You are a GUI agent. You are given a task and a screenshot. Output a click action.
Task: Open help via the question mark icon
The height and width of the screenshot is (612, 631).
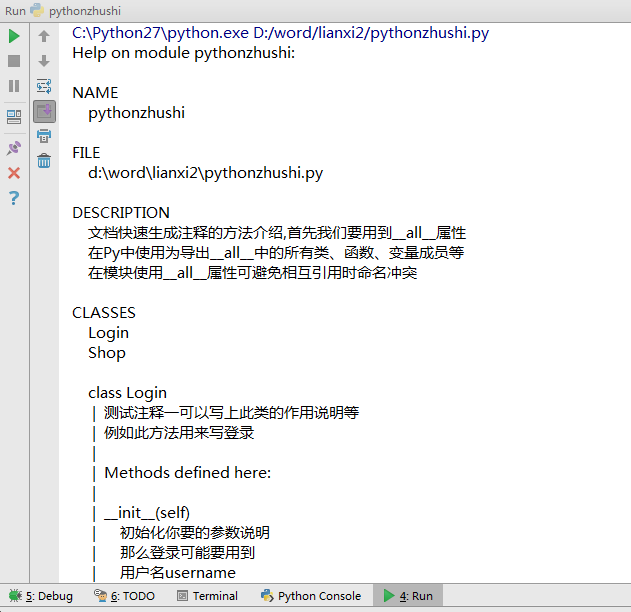pos(14,198)
